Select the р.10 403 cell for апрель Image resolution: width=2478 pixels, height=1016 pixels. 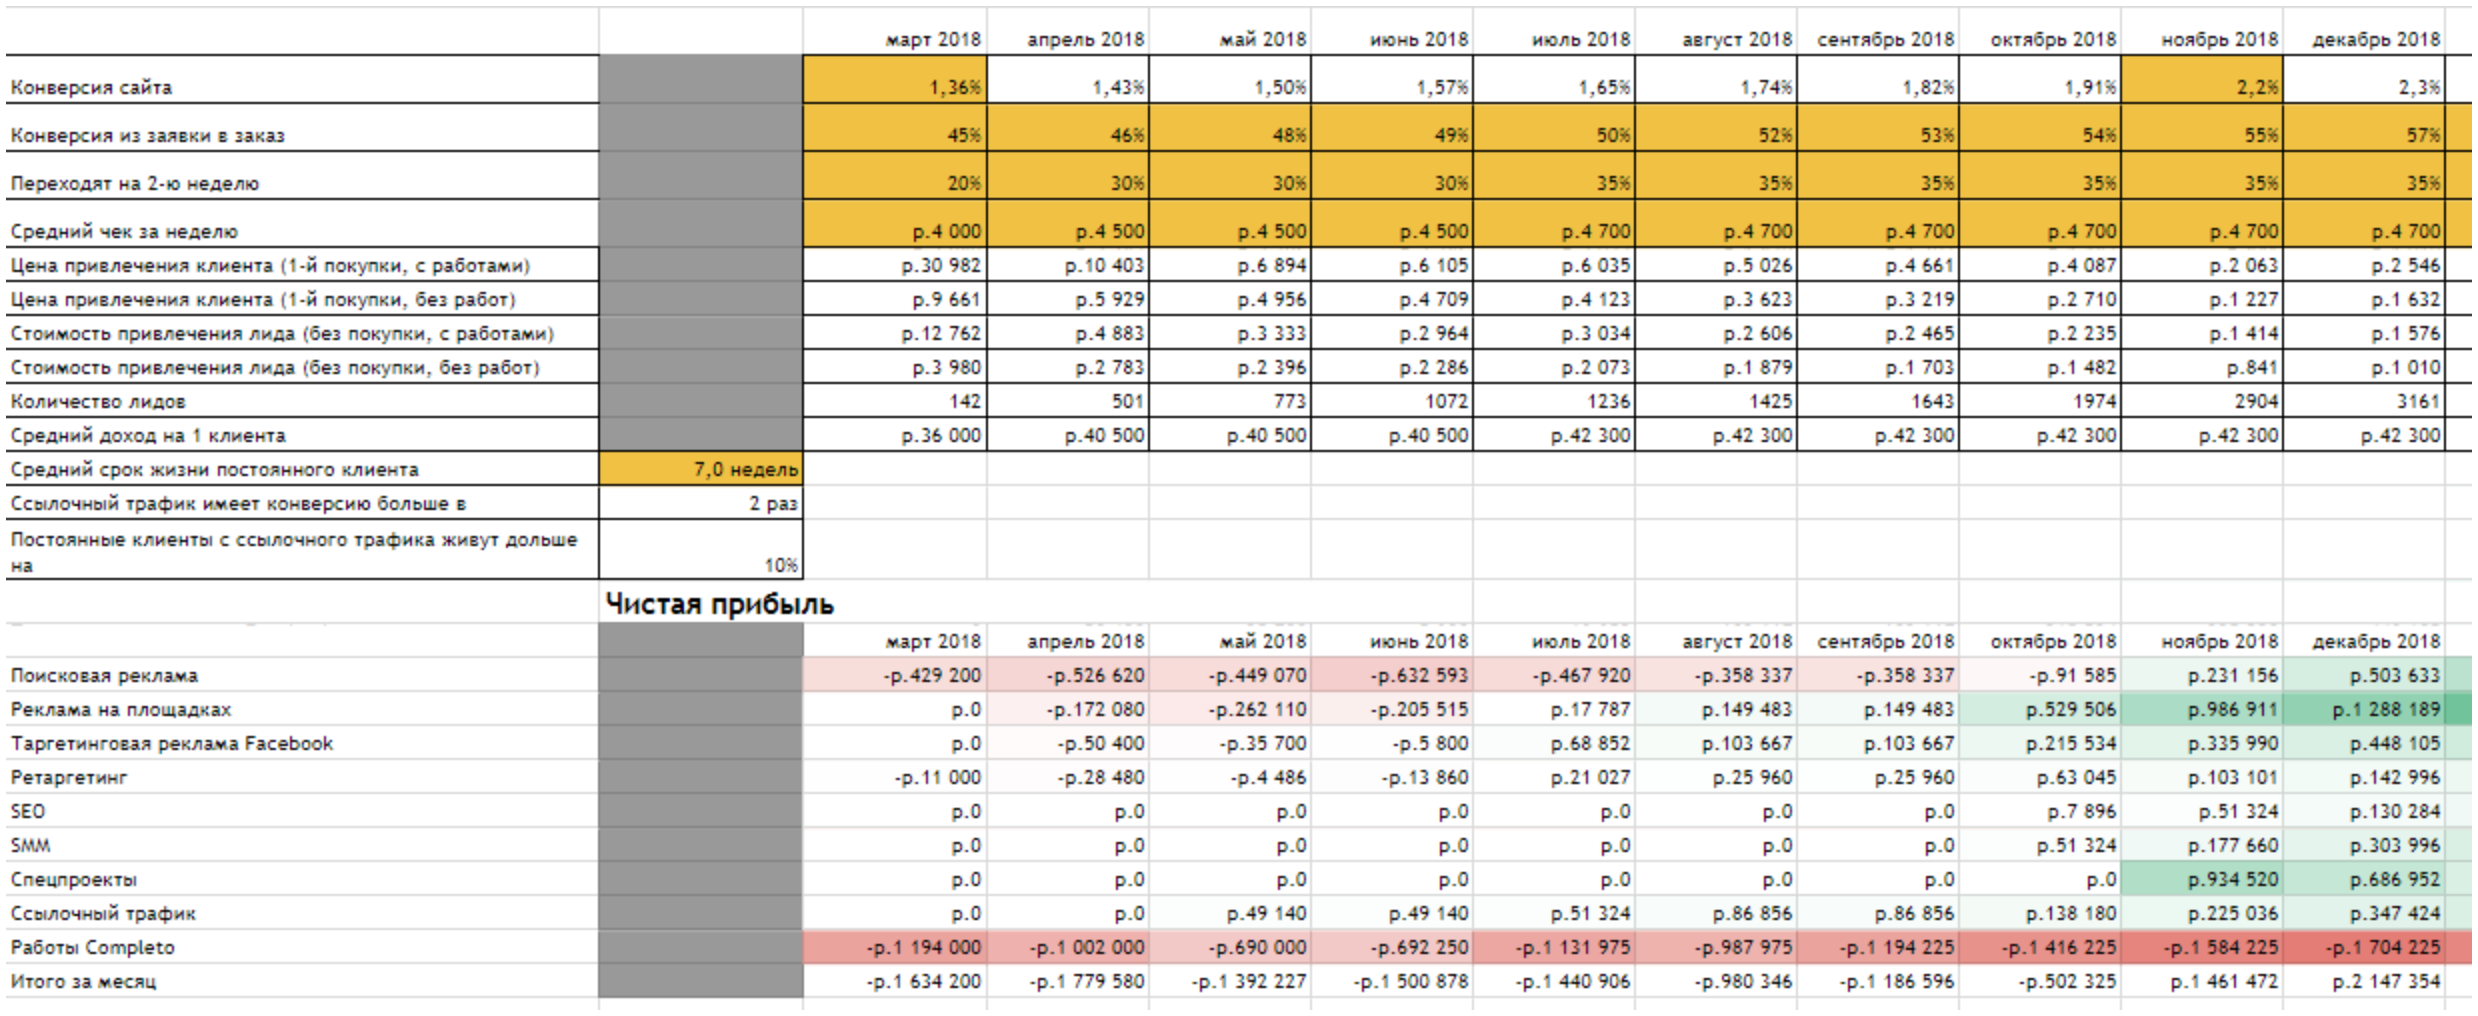click(x=1067, y=265)
